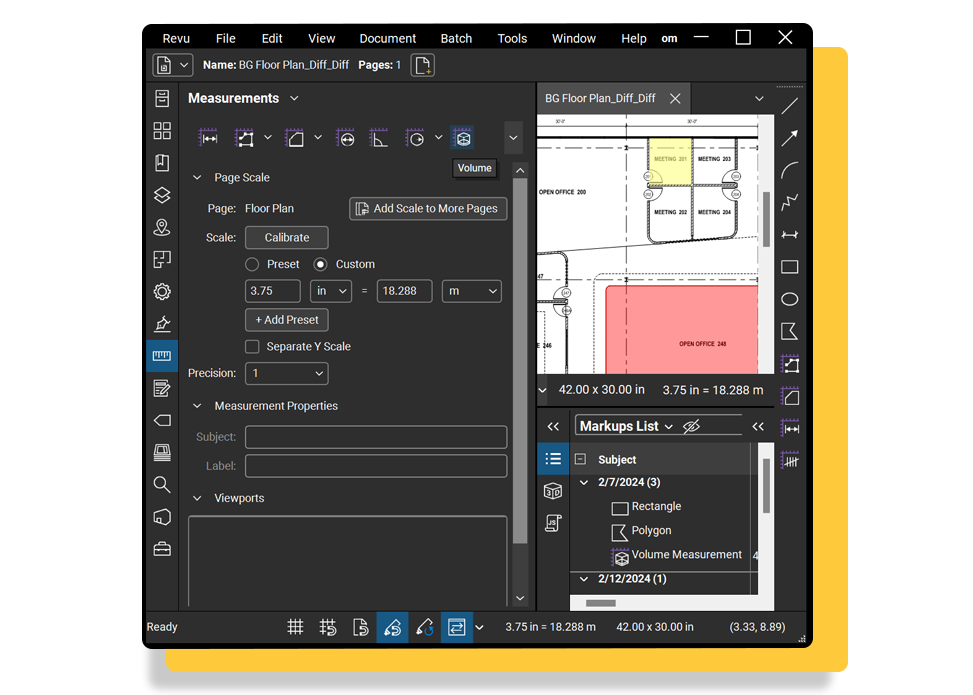Screen dimensions: 973x695
Task: Select the Preset radio button
Action: [253, 264]
